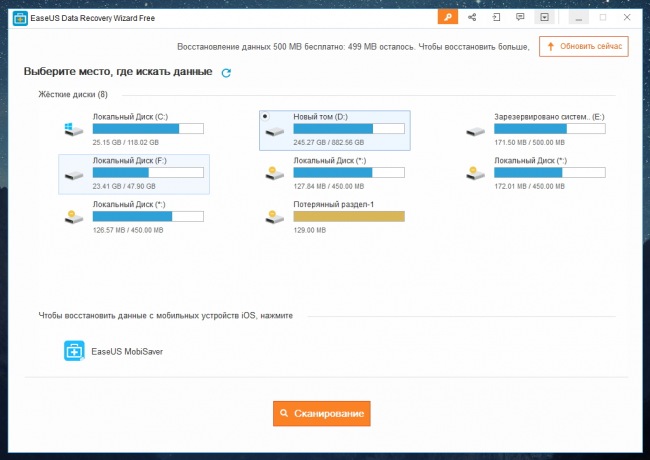Click the Жёсткие диски (8) section header
Screen dimensions: 650x460
(73, 94)
